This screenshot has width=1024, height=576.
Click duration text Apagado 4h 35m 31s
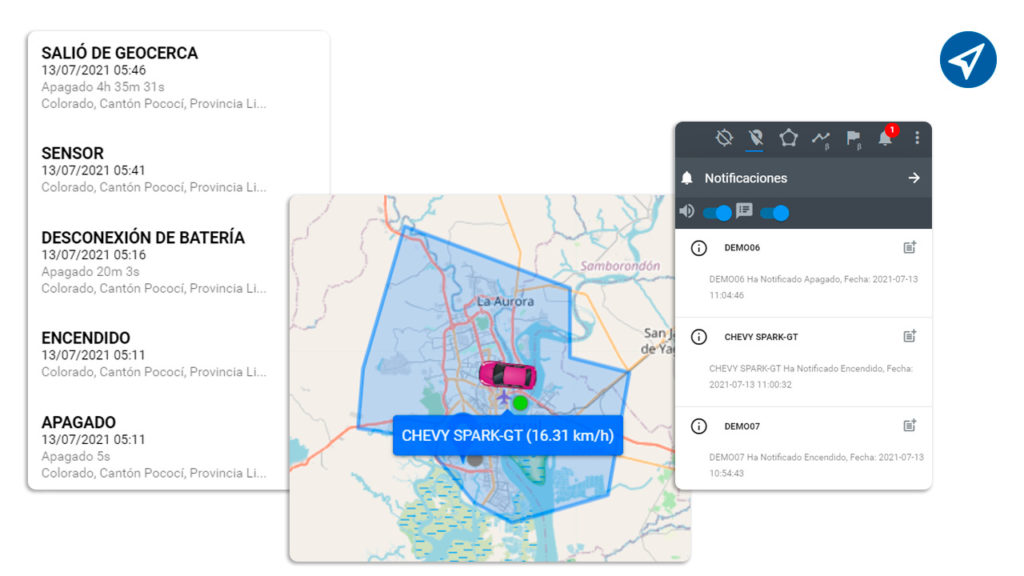tap(103, 87)
